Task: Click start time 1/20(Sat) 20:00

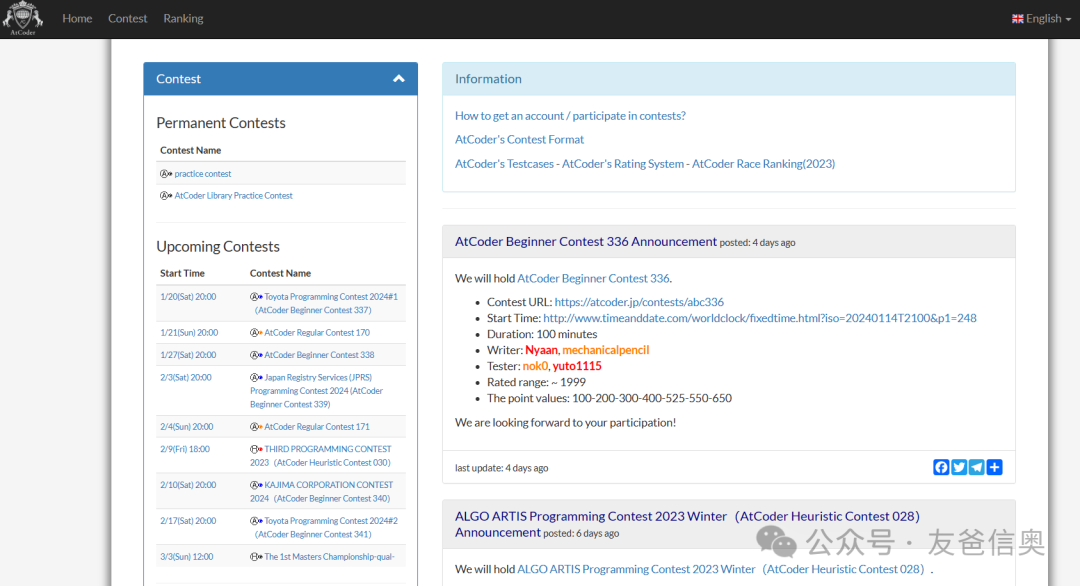Action: coord(188,297)
